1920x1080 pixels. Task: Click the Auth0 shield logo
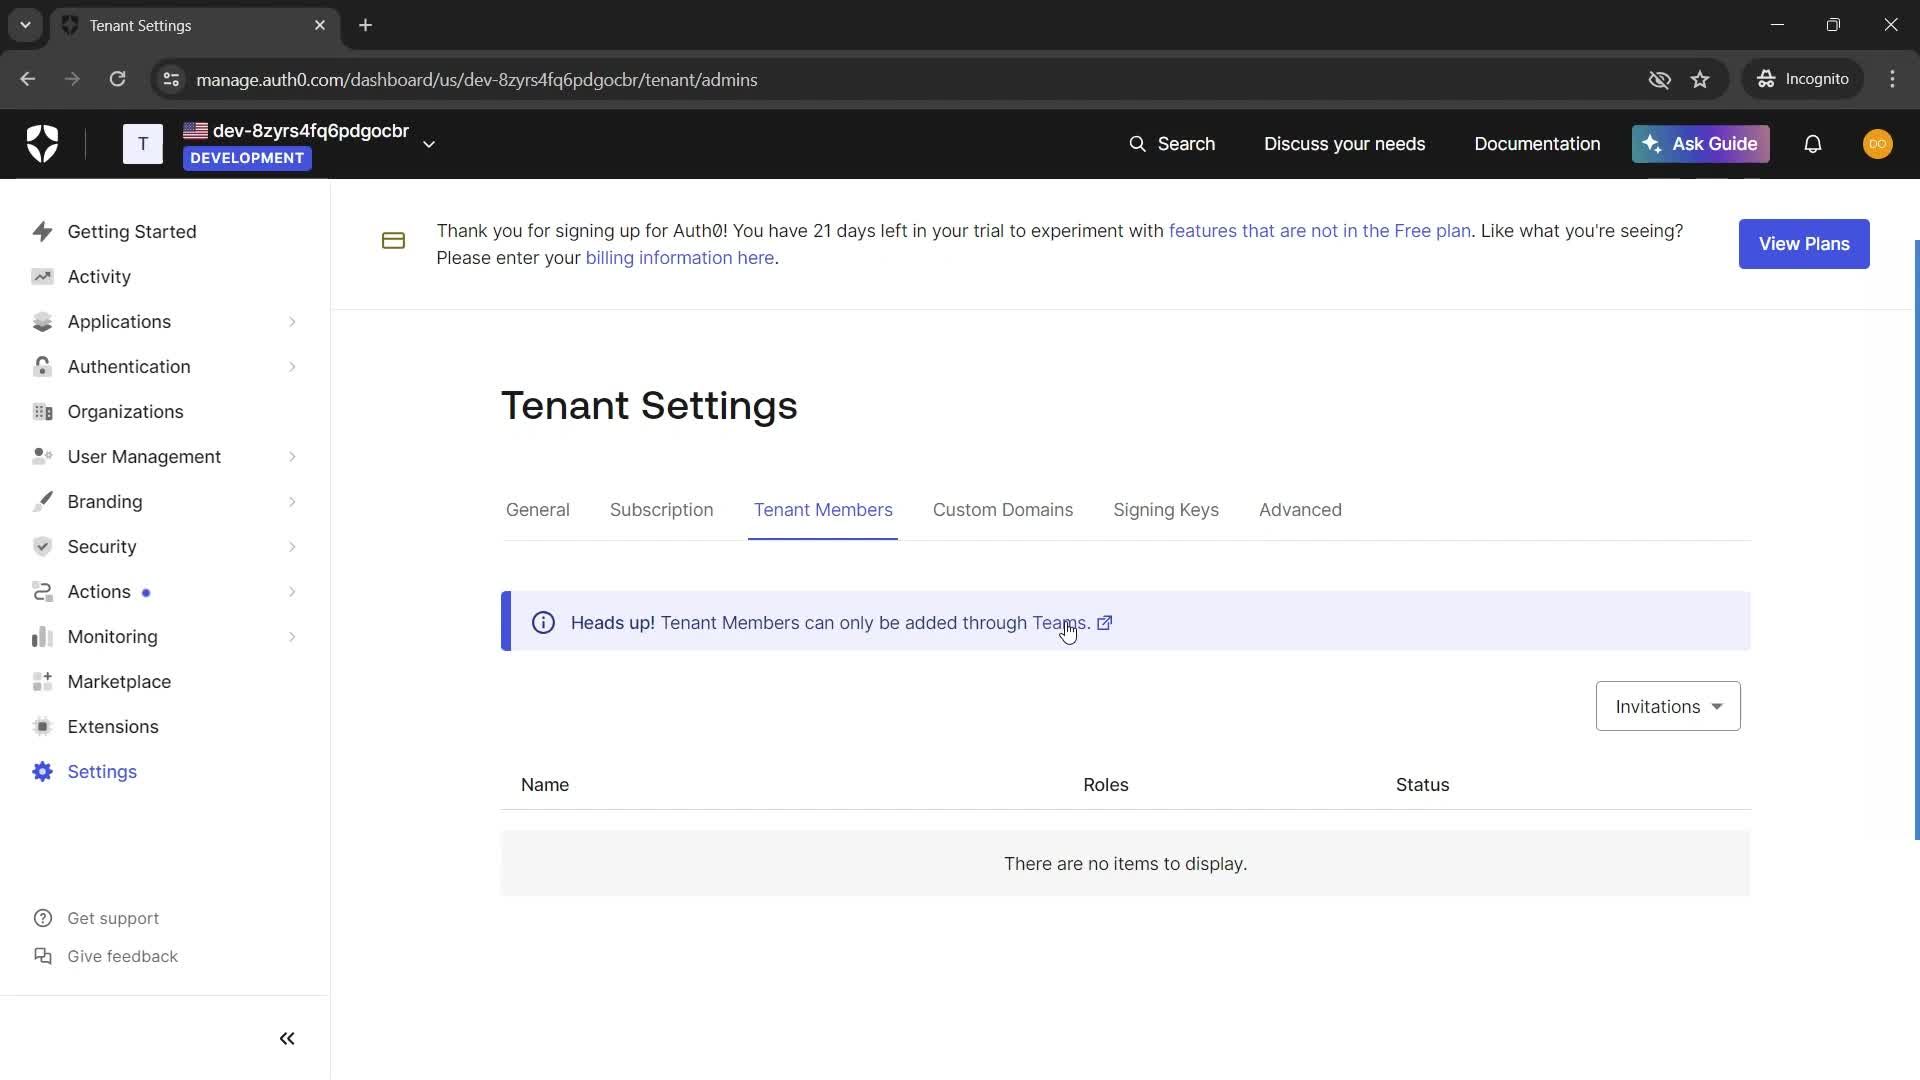pos(42,144)
